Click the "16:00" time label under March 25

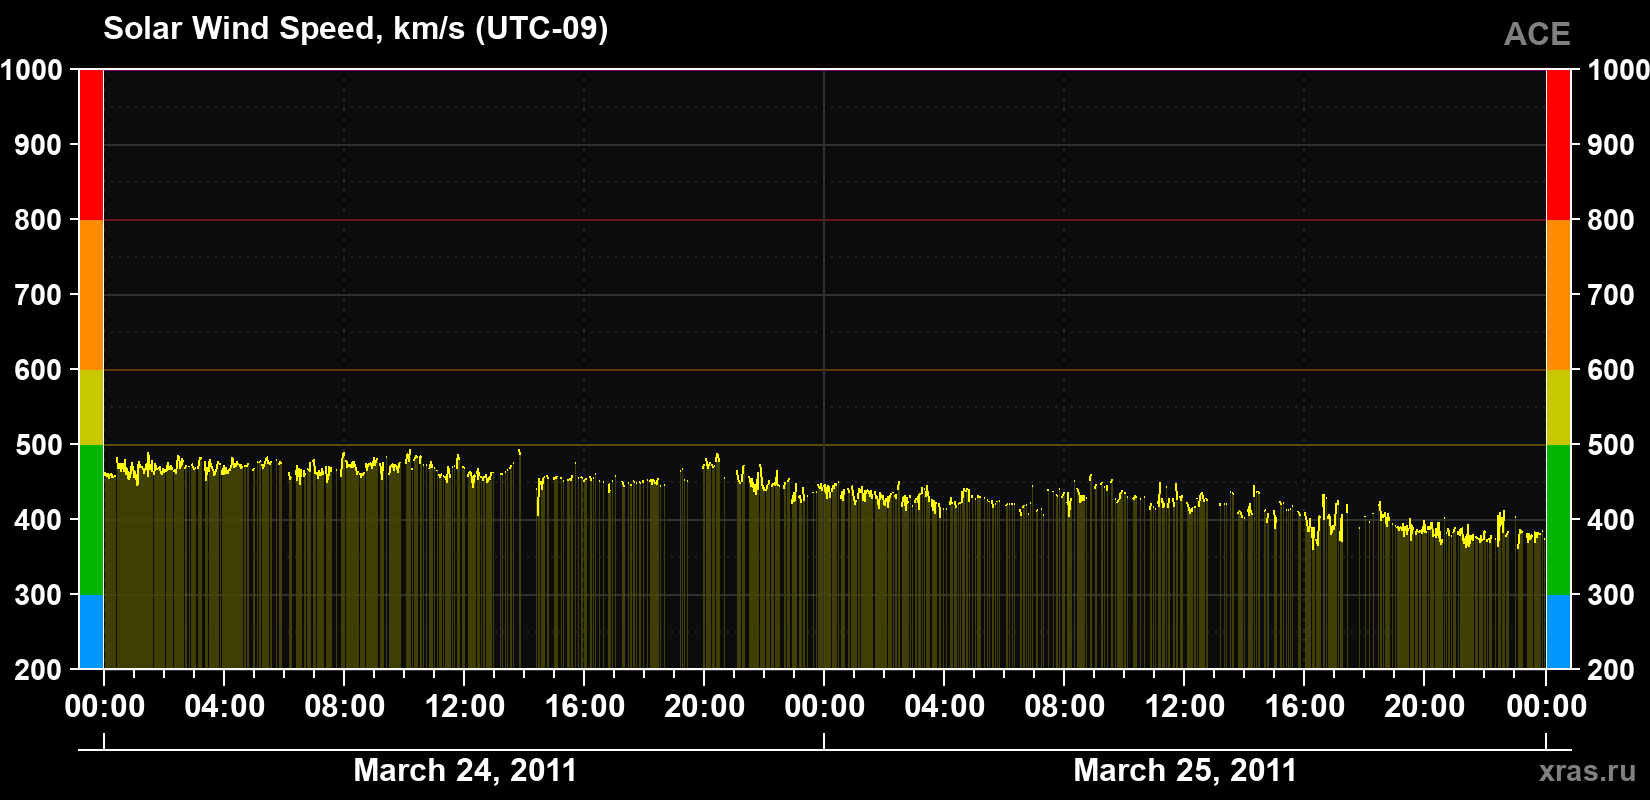(x=1305, y=707)
